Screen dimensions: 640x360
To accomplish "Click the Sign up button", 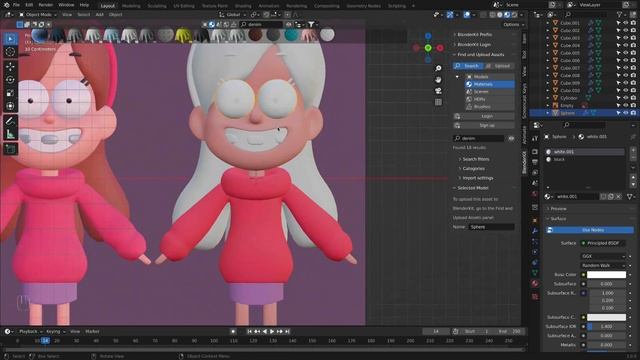I will pos(484,125).
